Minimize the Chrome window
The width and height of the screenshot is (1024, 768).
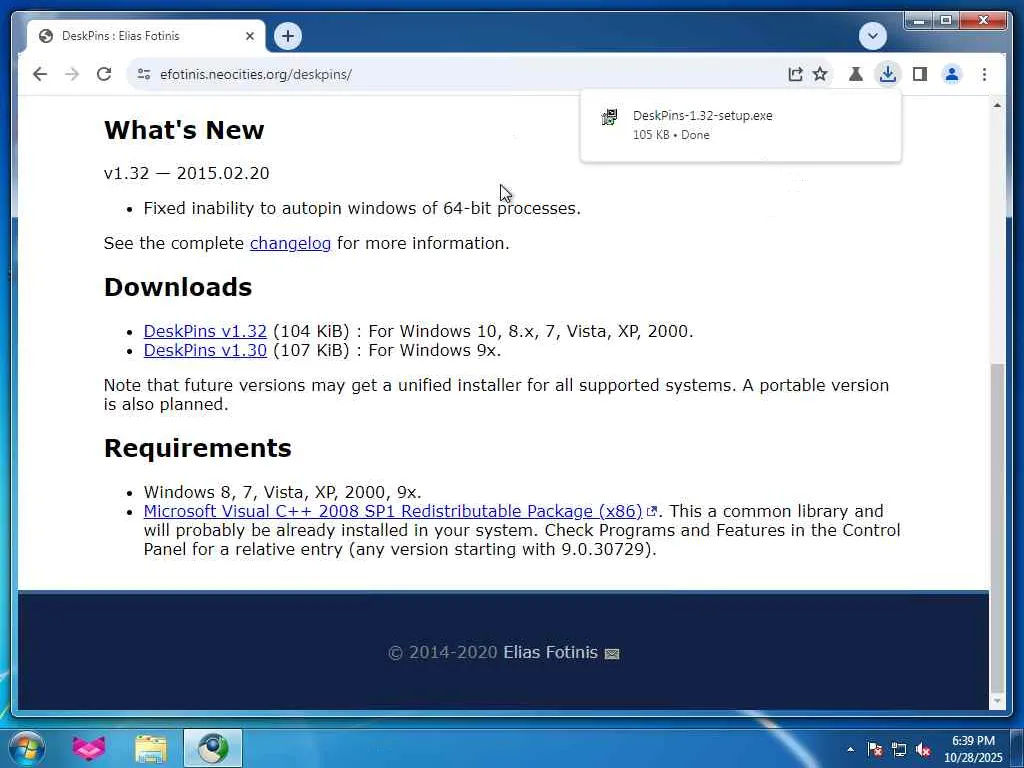pyautogui.click(x=919, y=21)
